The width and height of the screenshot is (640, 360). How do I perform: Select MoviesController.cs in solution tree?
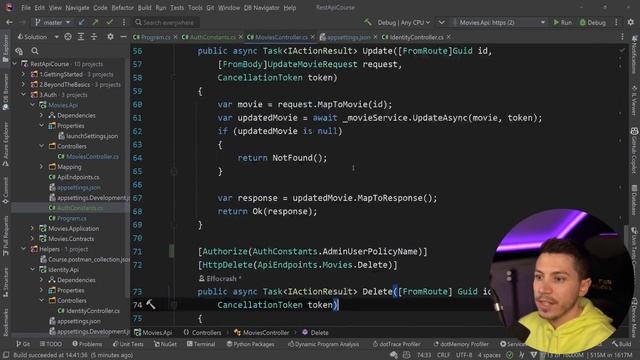click(88, 156)
